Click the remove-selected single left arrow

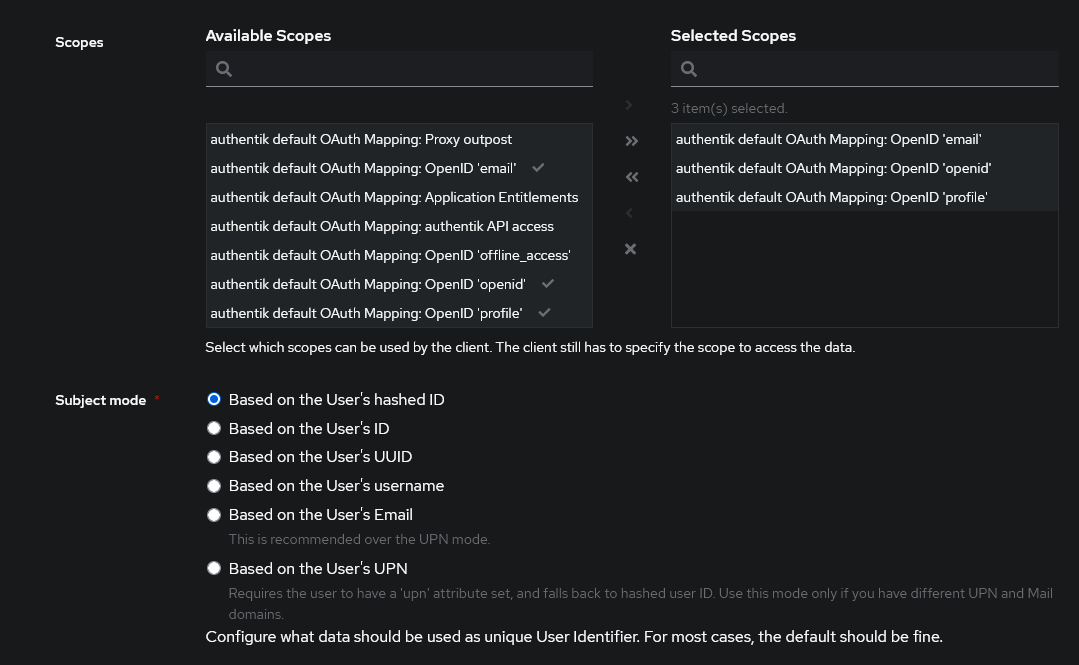point(629,213)
